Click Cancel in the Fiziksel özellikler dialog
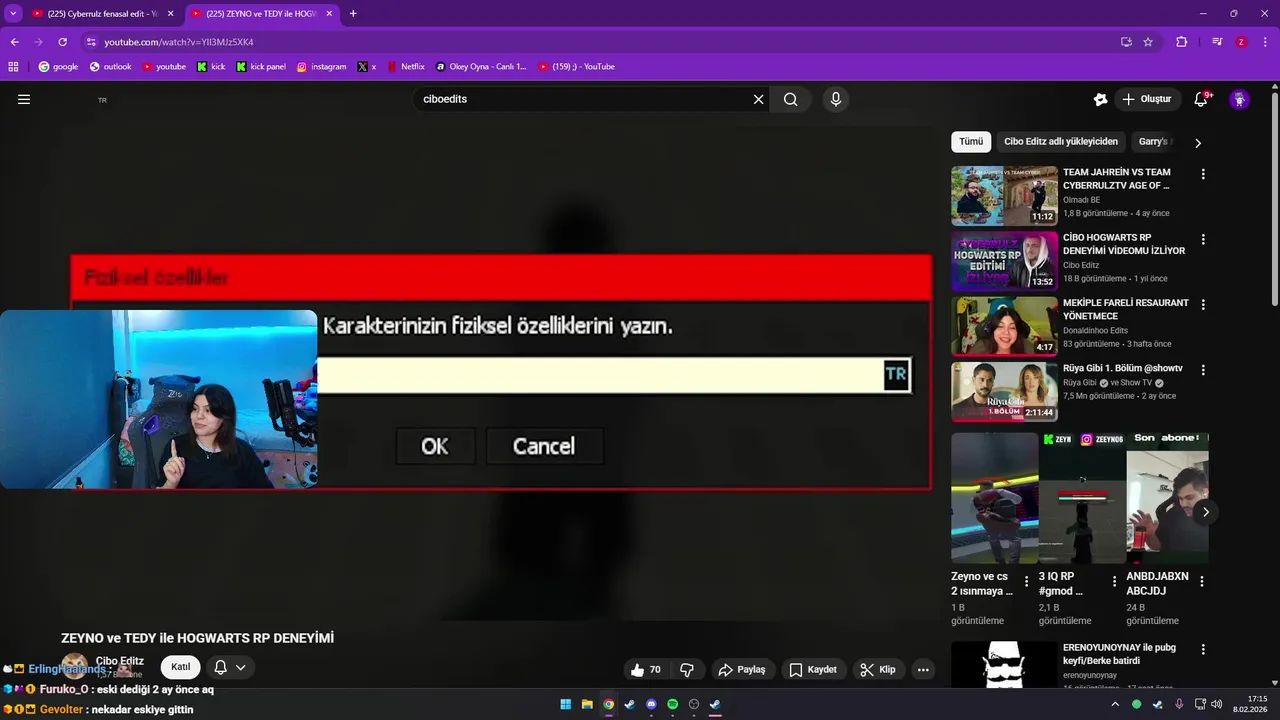The height and width of the screenshot is (720, 1280). [544, 446]
